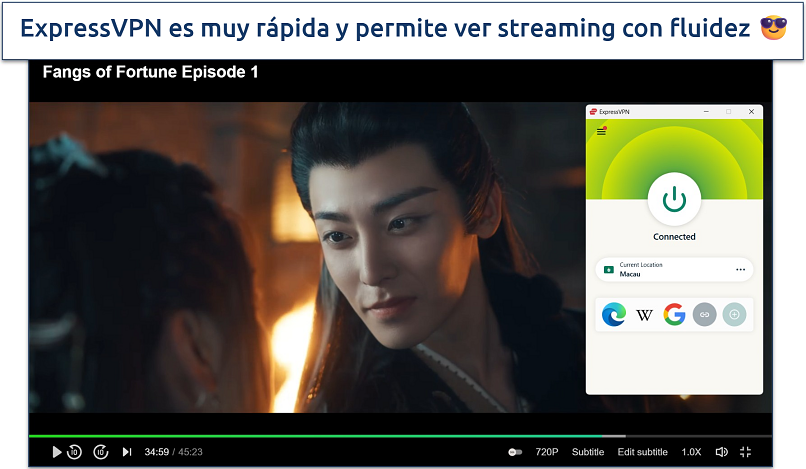The image size is (806, 469).
Task: Open the 720P quality selector
Action: pos(547,452)
